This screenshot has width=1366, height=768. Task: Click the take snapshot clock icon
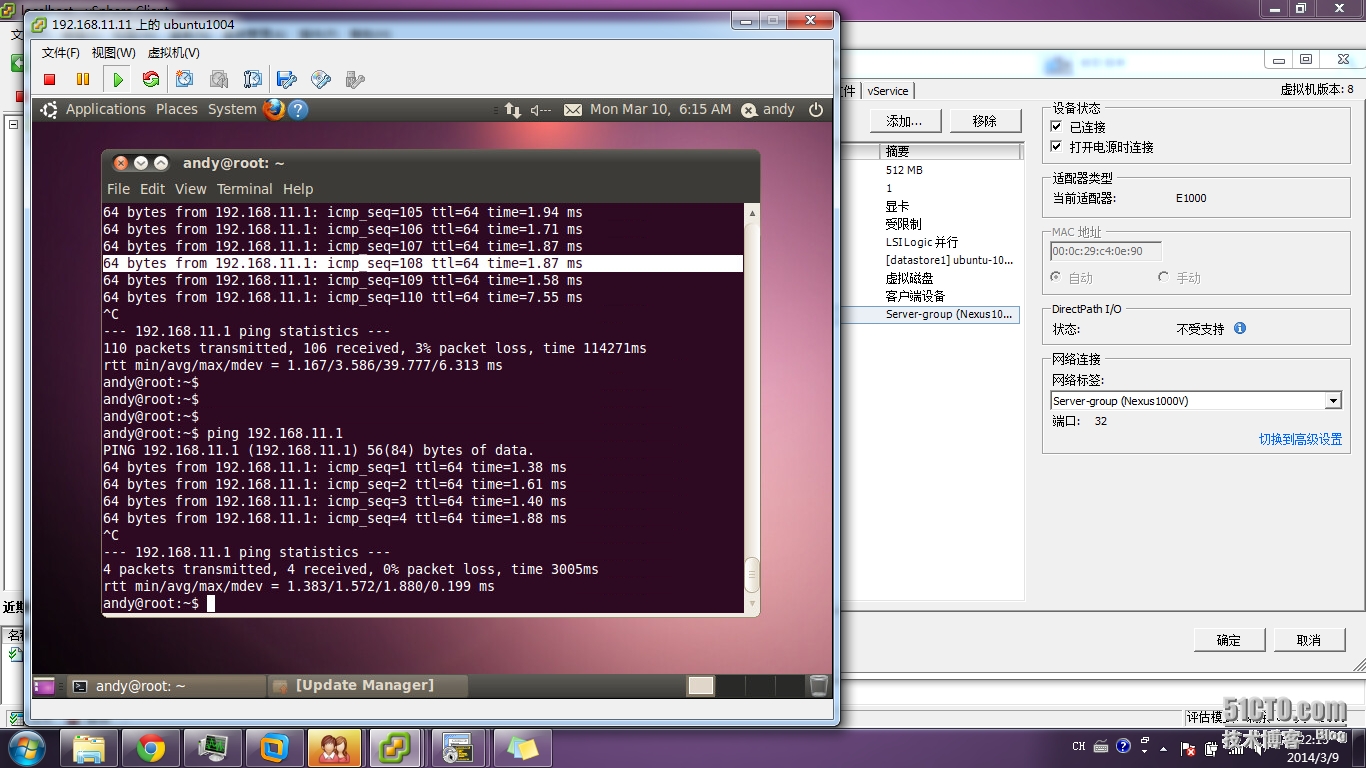click(x=185, y=79)
